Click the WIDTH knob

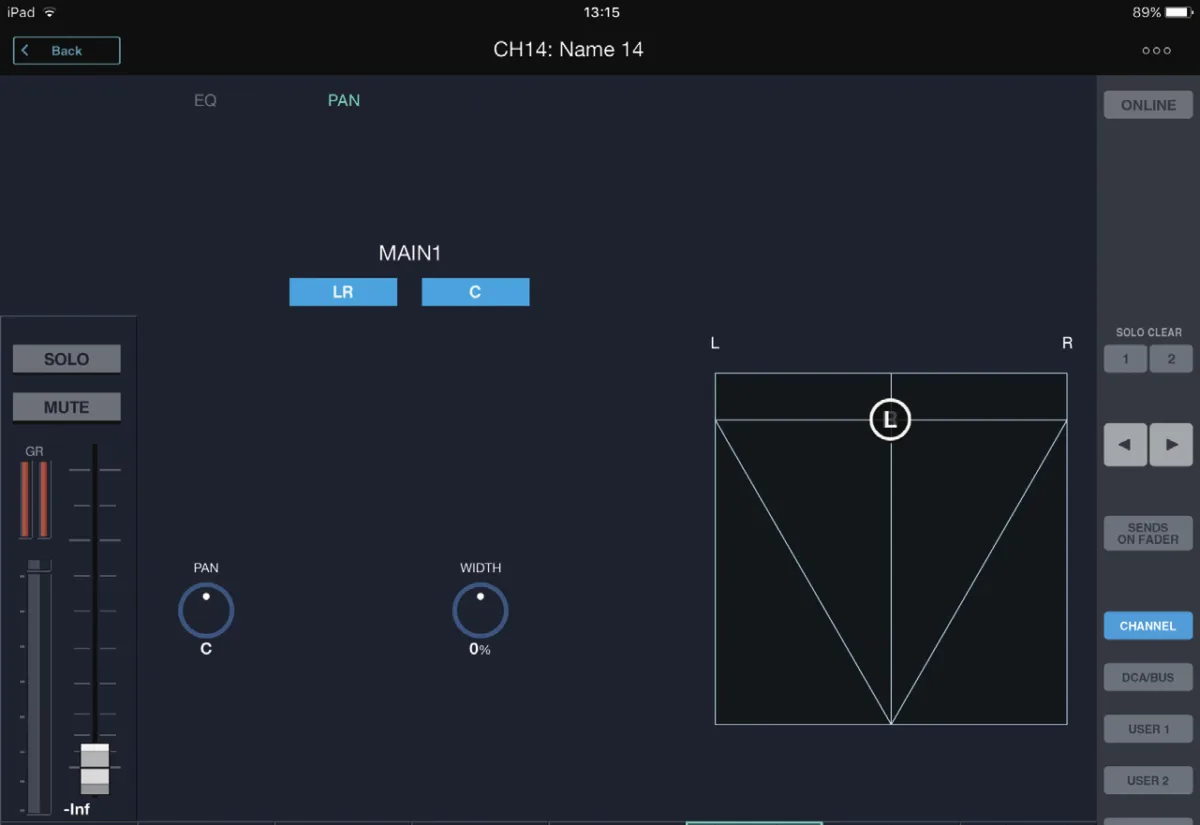click(x=480, y=611)
